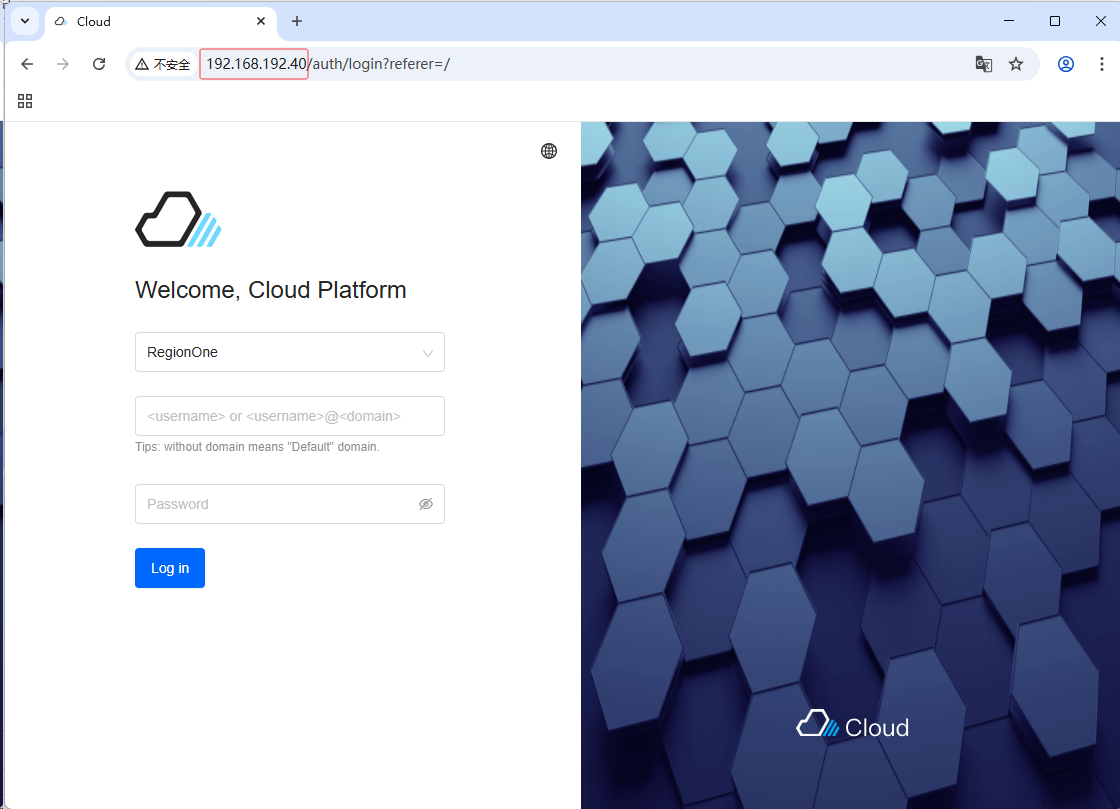
Task: Open the tab search chevron
Action: (25, 21)
